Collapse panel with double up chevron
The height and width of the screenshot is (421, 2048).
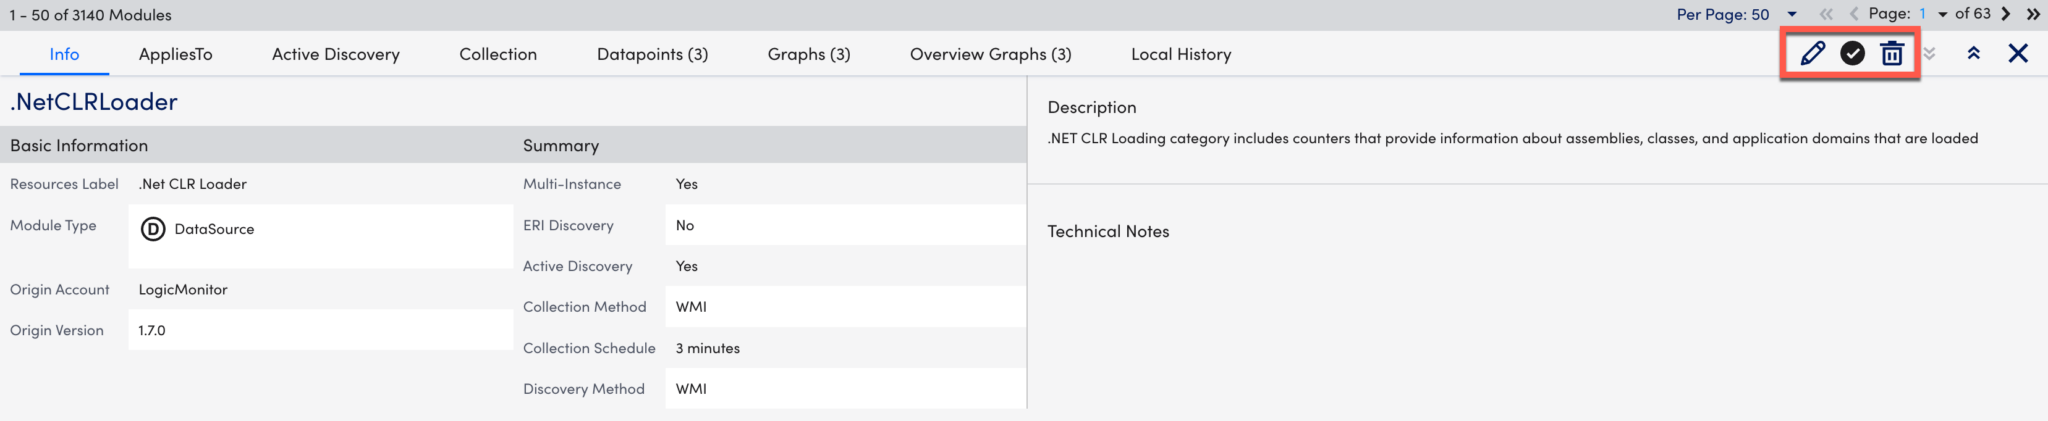click(1973, 54)
